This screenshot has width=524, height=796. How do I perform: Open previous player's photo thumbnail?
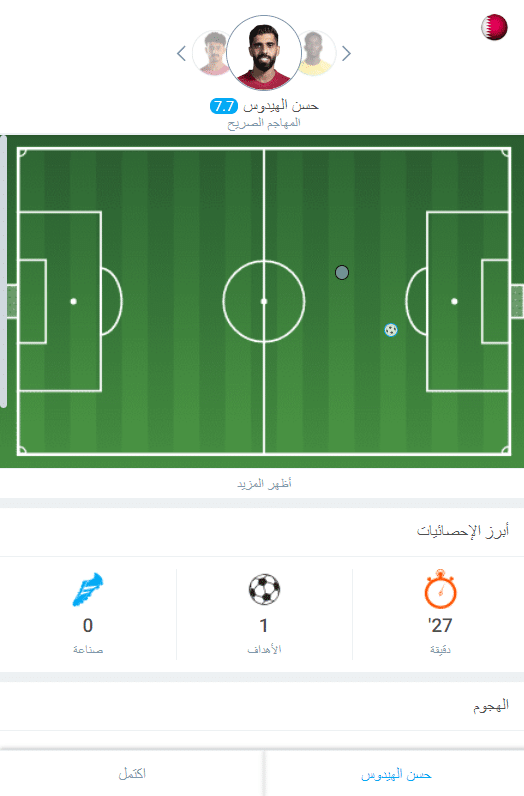(x=210, y=53)
